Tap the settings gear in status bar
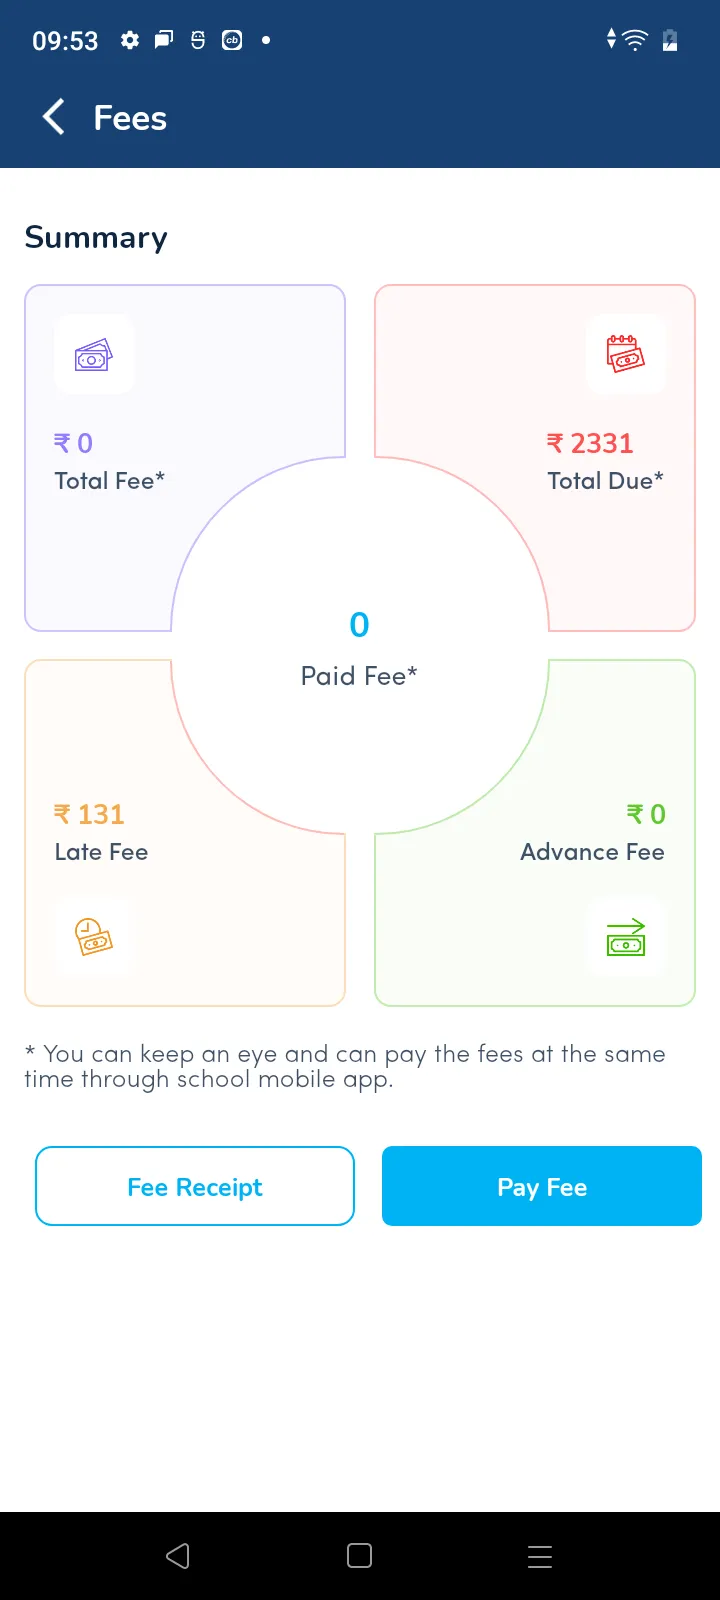Screen dimensions: 720x1600 coord(130,40)
